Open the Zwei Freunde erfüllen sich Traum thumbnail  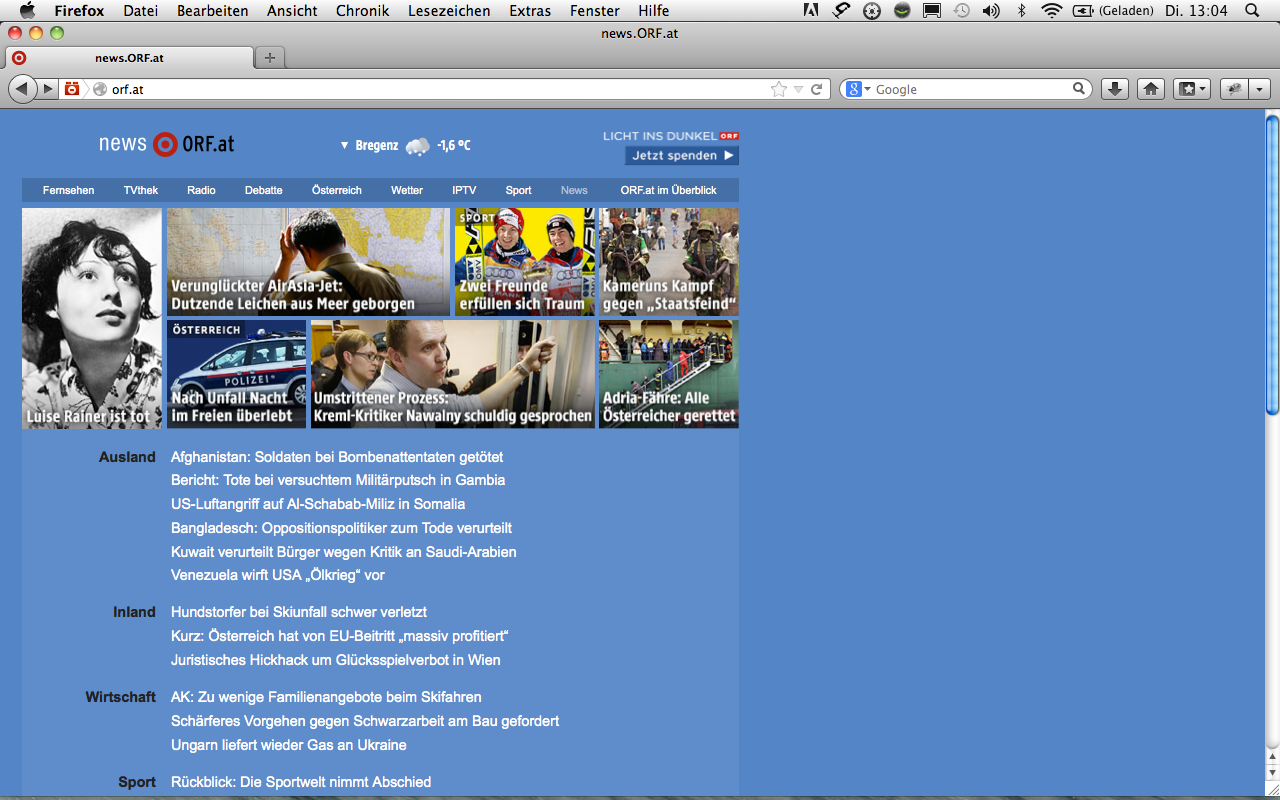pyautogui.click(x=525, y=262)
